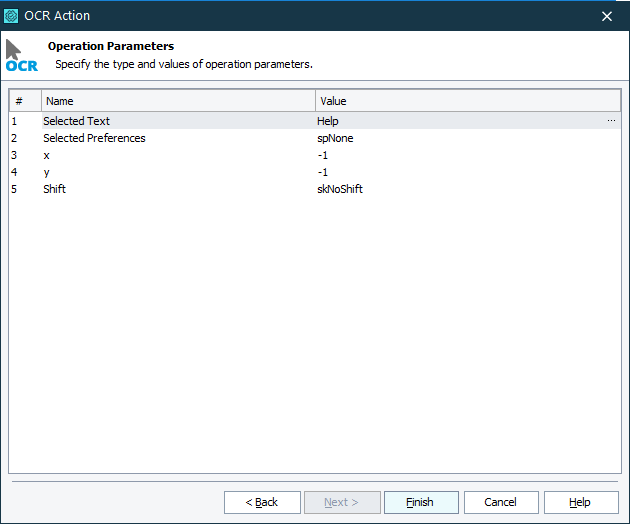The width and height of the screenshot is (630, 524).
Task: Close the OCR Action dialog
Action: click(606, 15)
